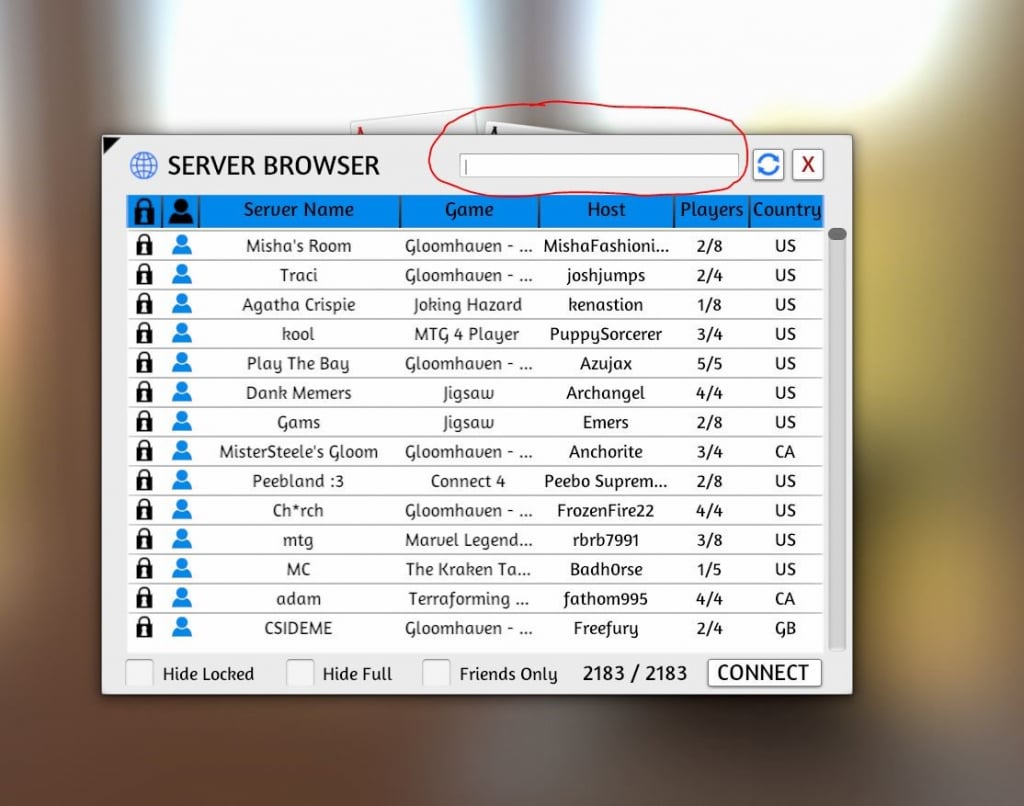Click lock icon on adam row
Viewport: 1024px width, 806px height.
144,598
